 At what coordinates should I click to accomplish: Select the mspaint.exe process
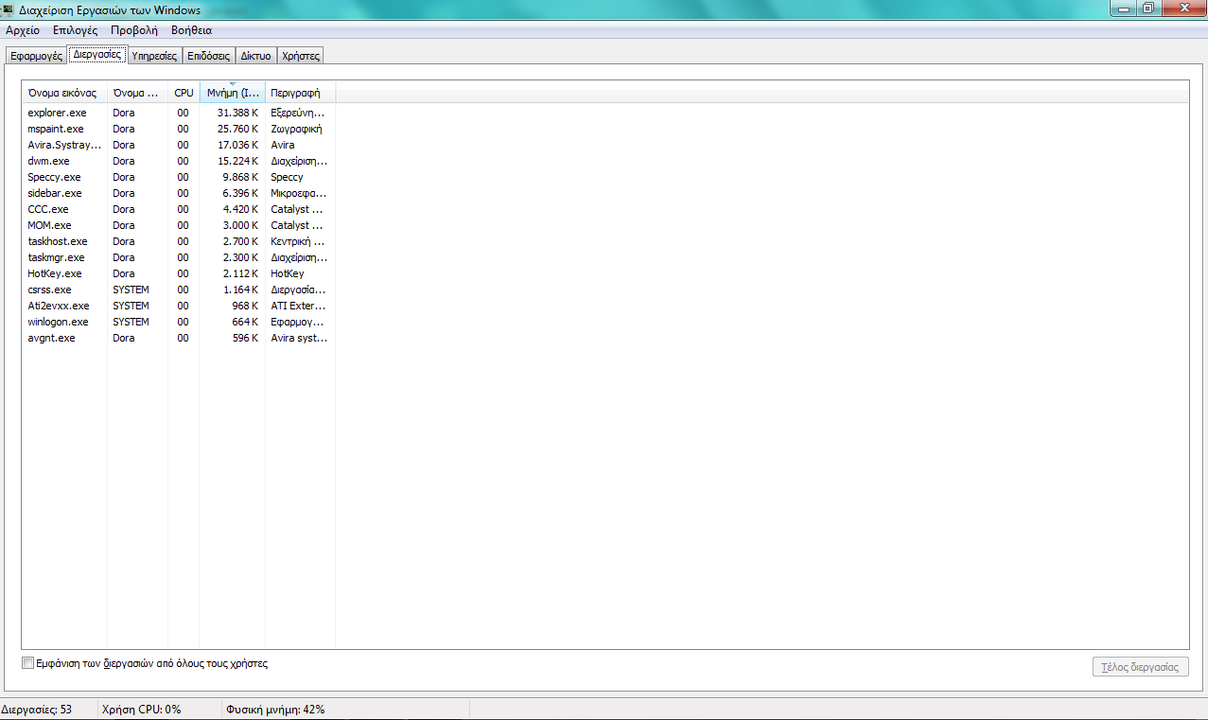[180, 129]
